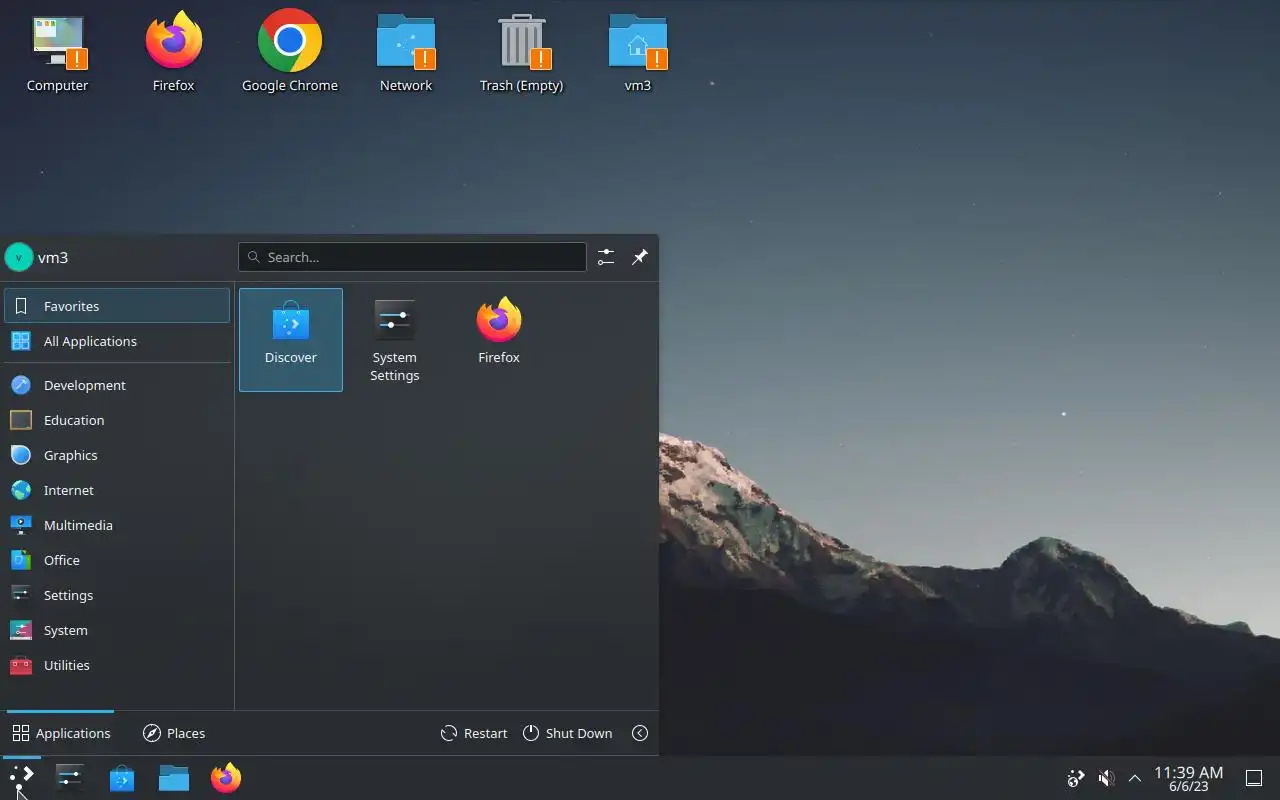
Task: Select the Favorites category
Action: (117, 306)
